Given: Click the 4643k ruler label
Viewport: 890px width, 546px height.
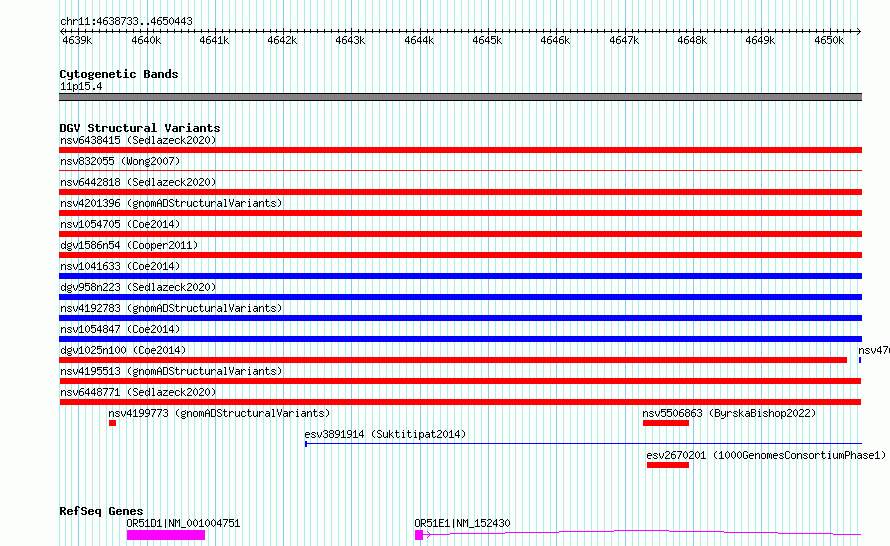Looking at the screenshot, I should (x=350, y=41).
